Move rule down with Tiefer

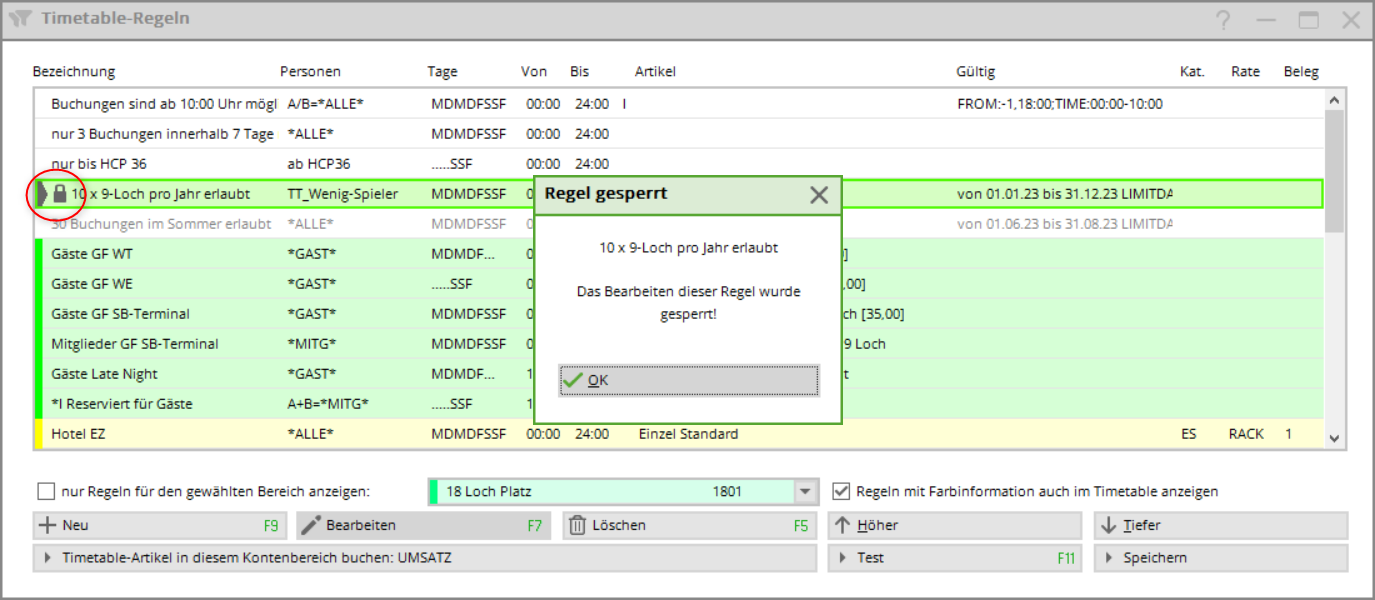tap(1220, 525)
